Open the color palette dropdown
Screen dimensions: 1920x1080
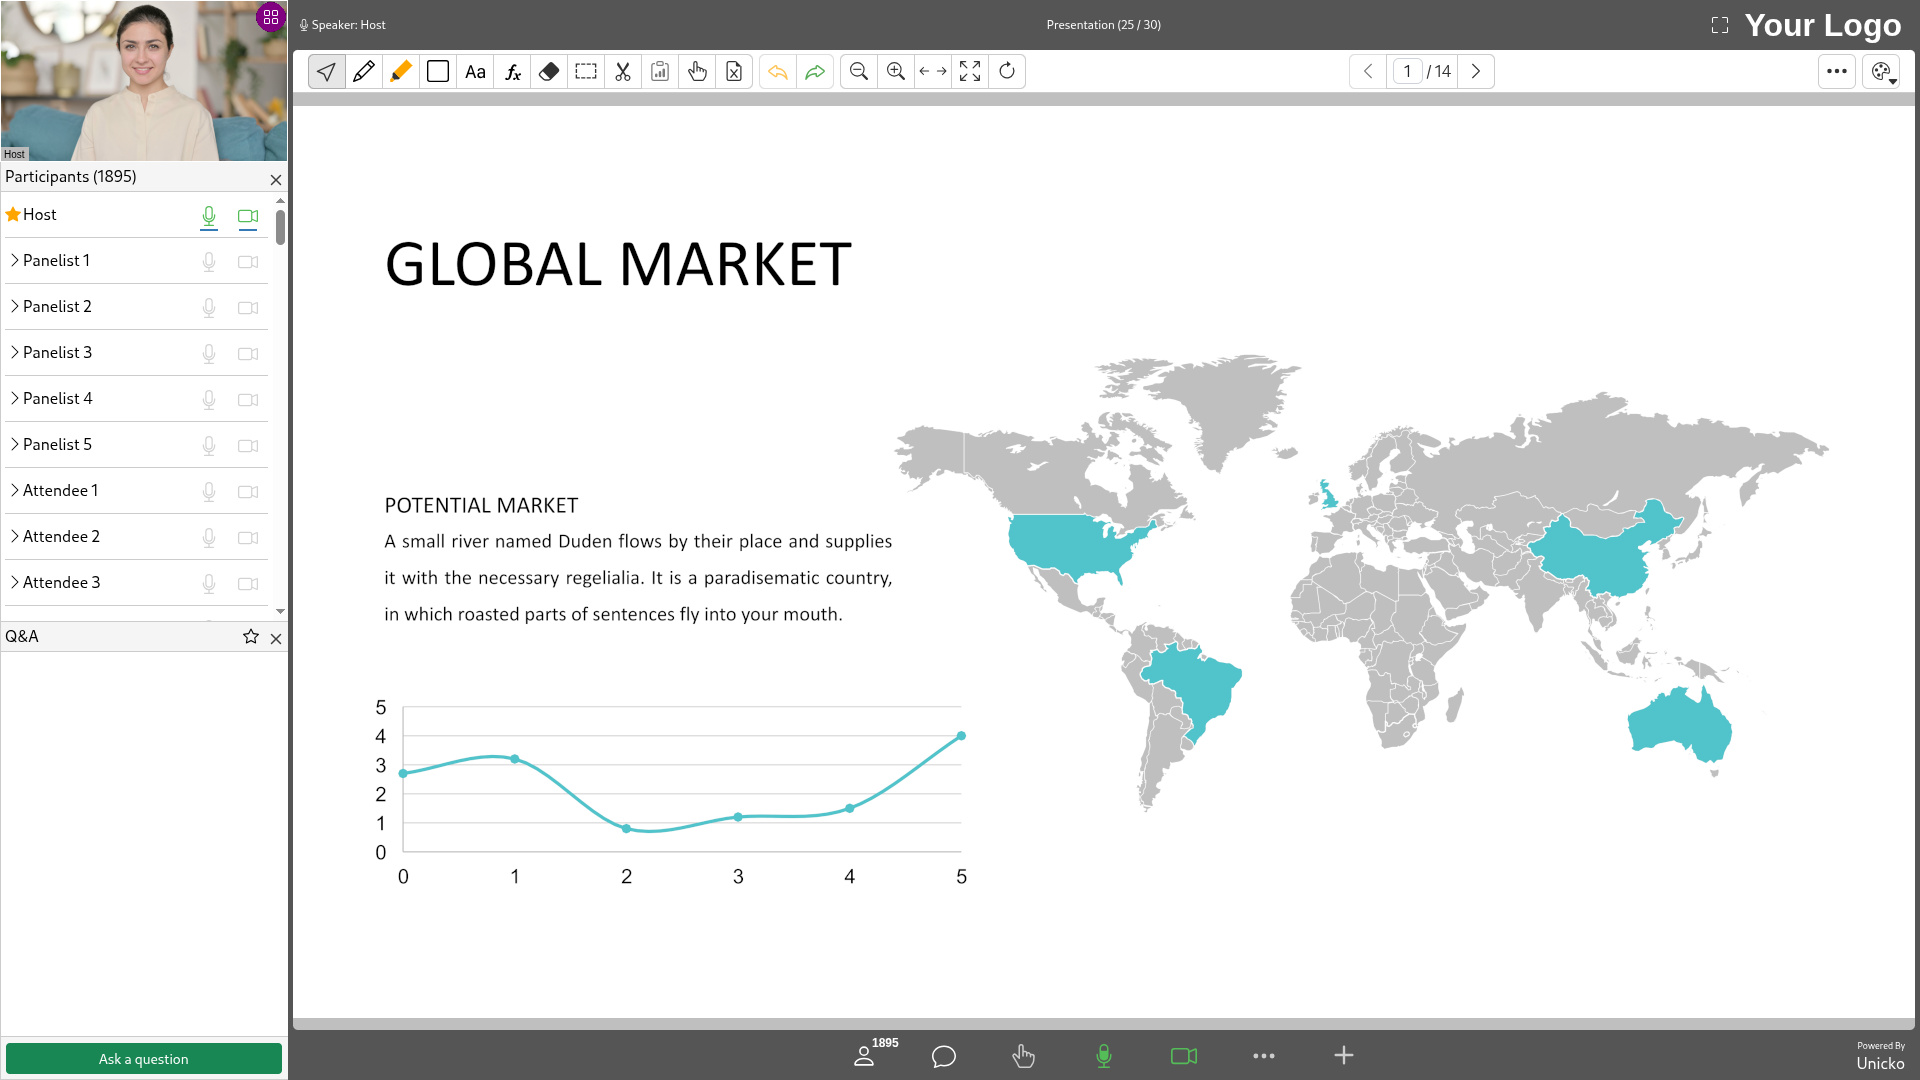1882,72
